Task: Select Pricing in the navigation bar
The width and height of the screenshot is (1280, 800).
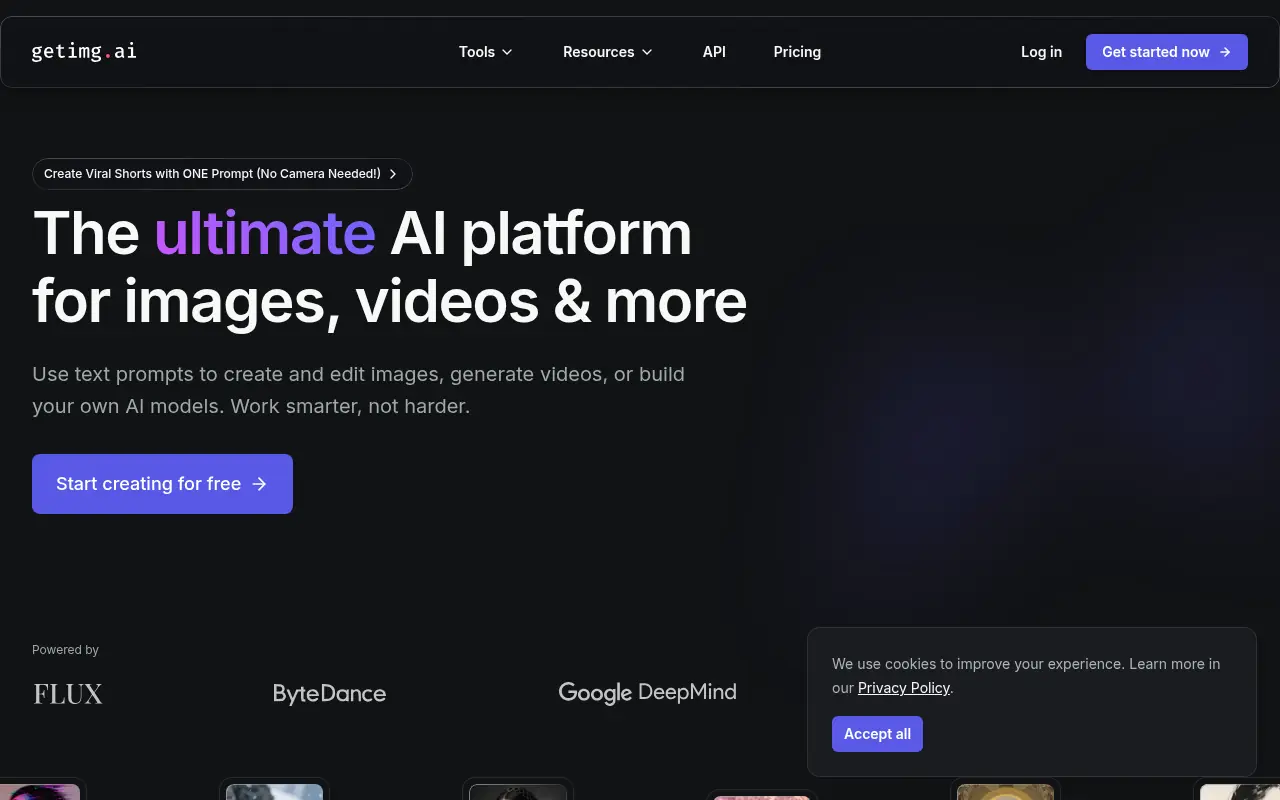Action: click(x=797, y=51)
